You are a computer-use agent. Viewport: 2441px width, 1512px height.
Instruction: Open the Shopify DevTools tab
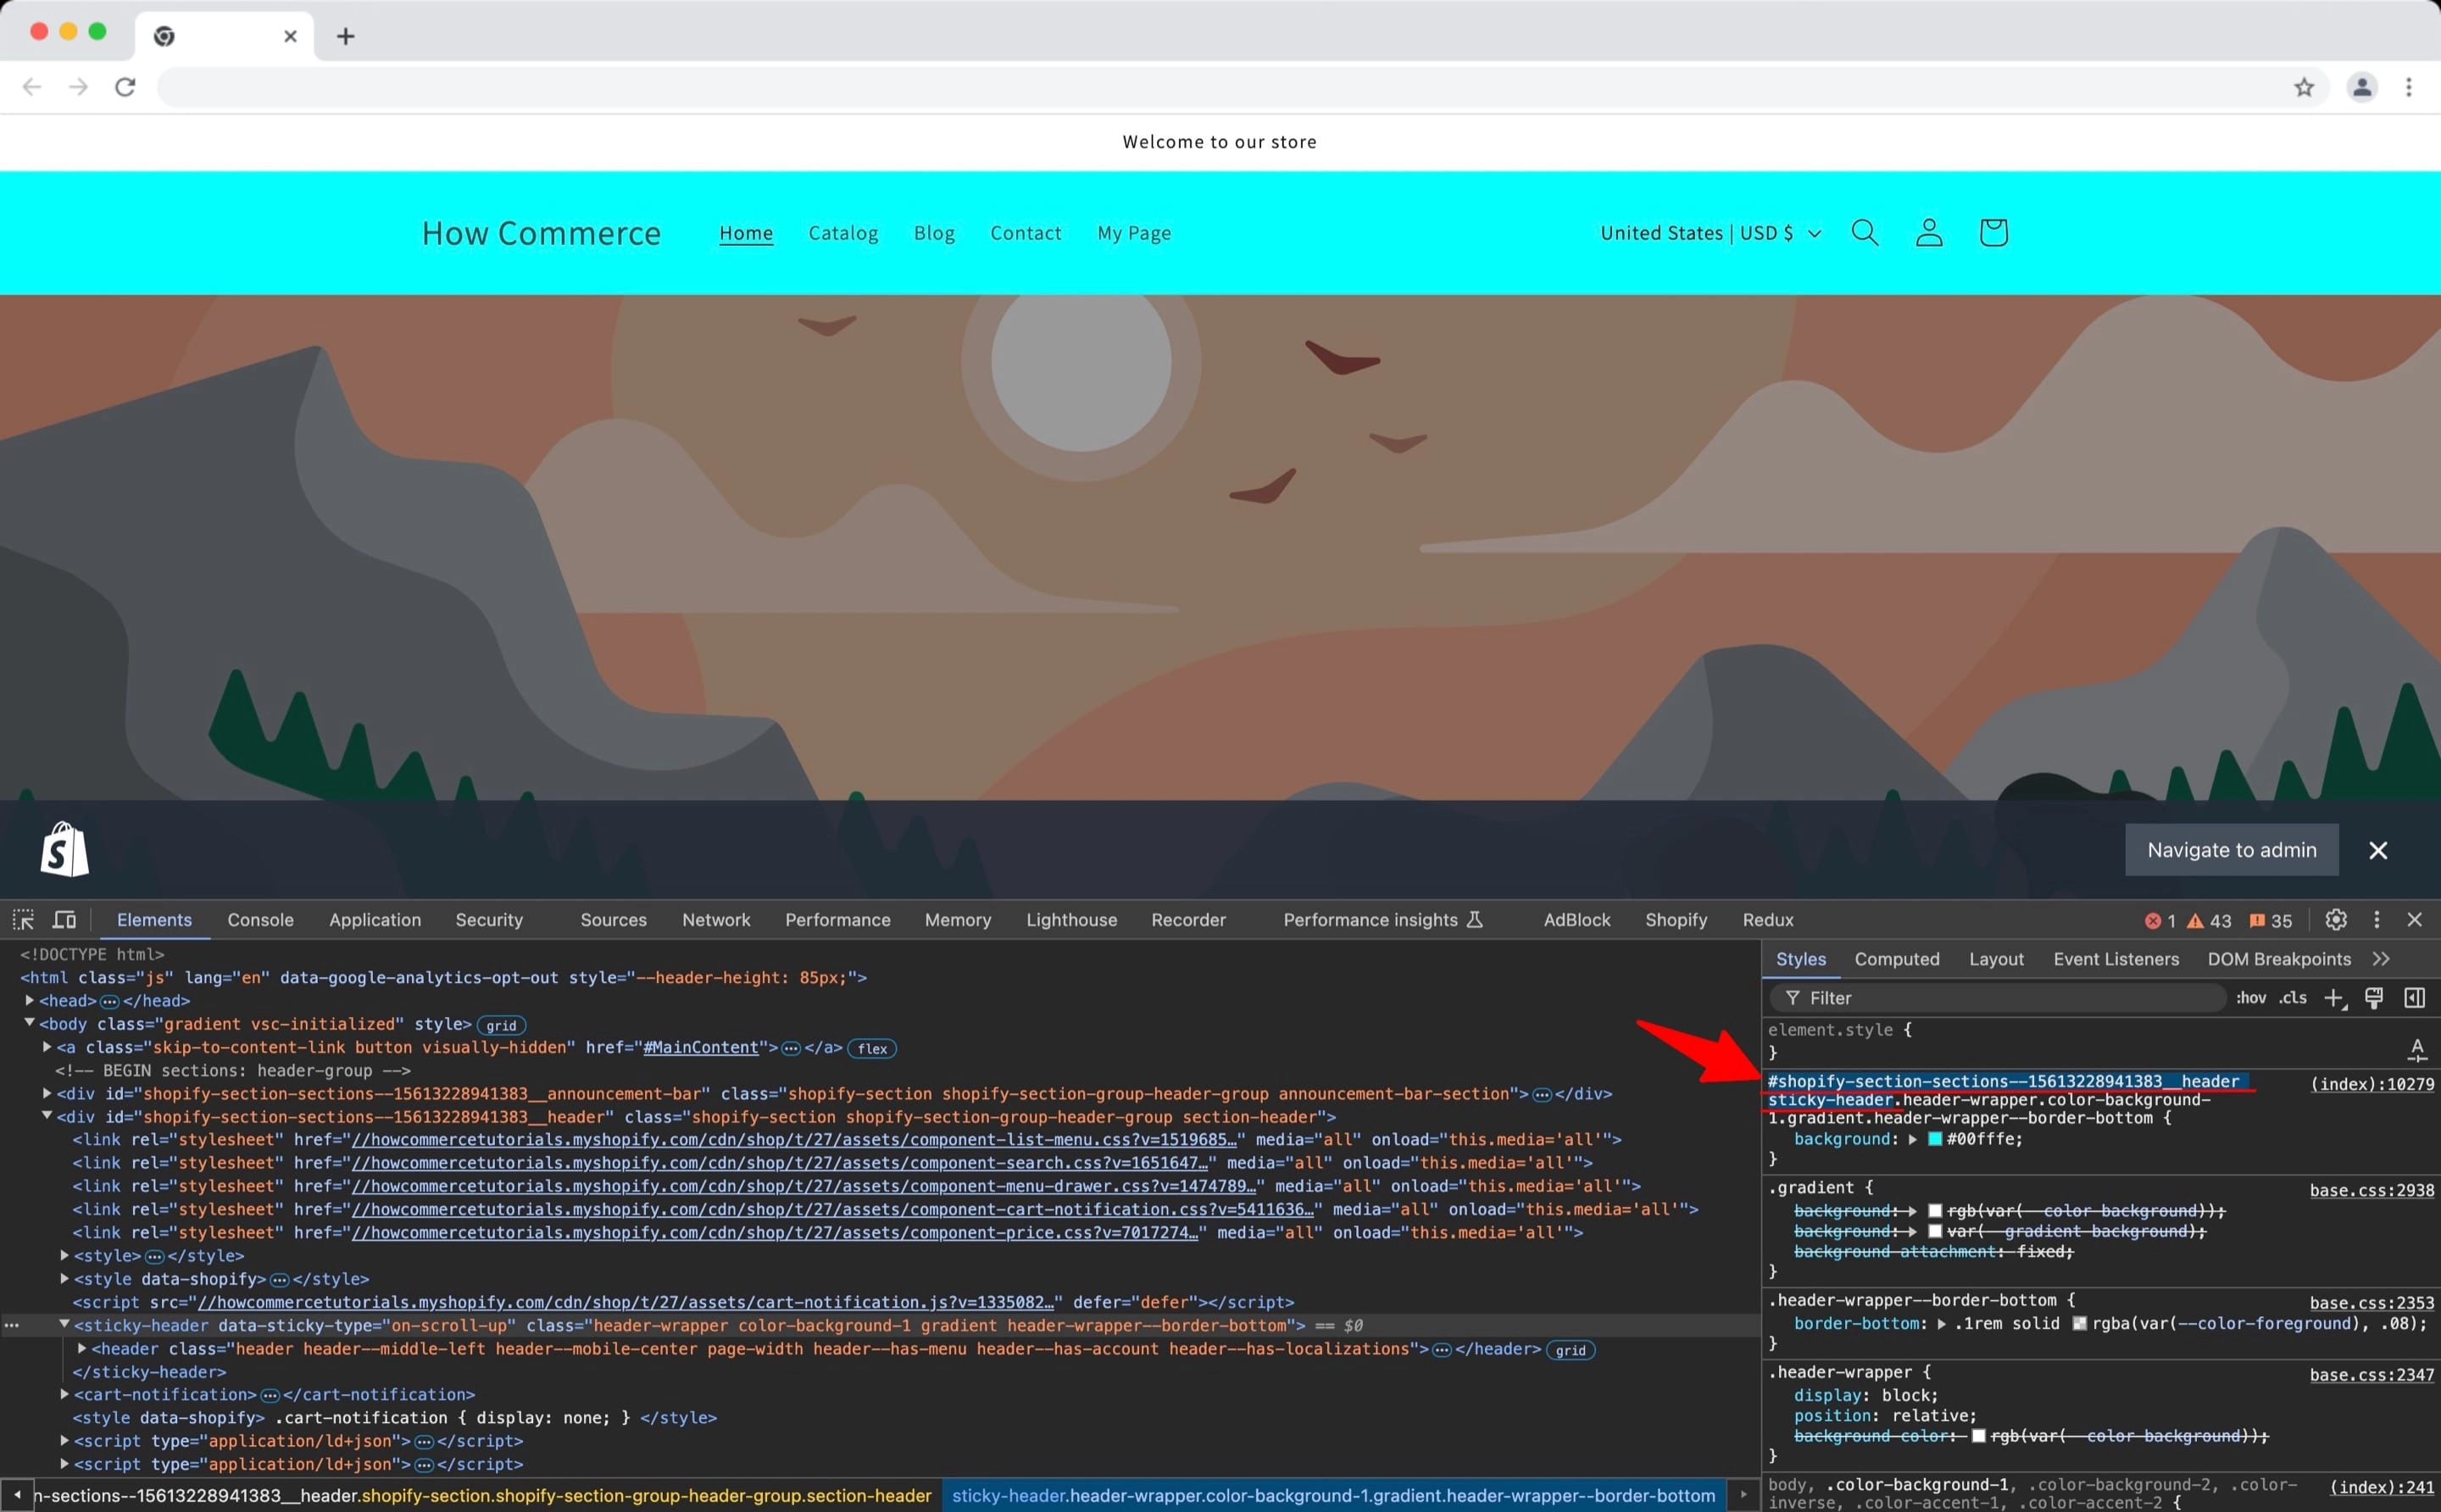pyautogui.click(x=1676, y=920)
